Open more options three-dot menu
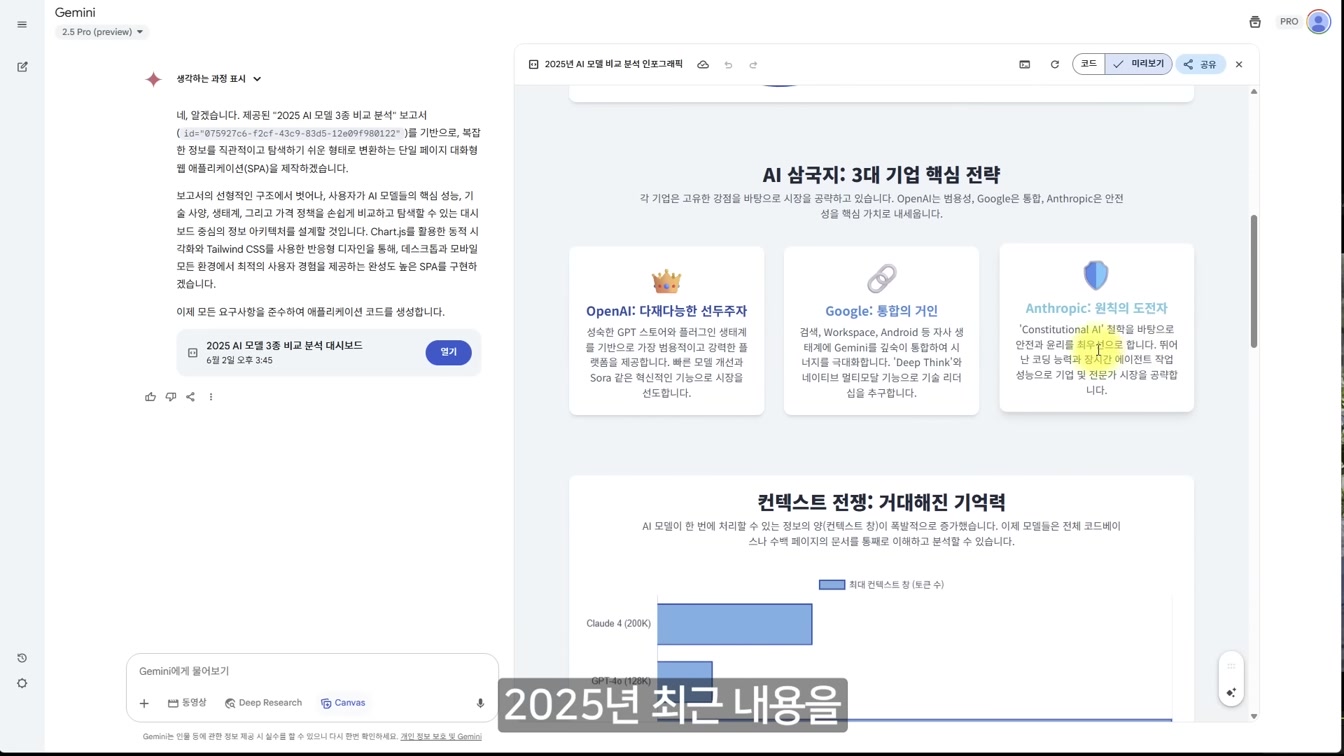 click(x=211, y=397)
